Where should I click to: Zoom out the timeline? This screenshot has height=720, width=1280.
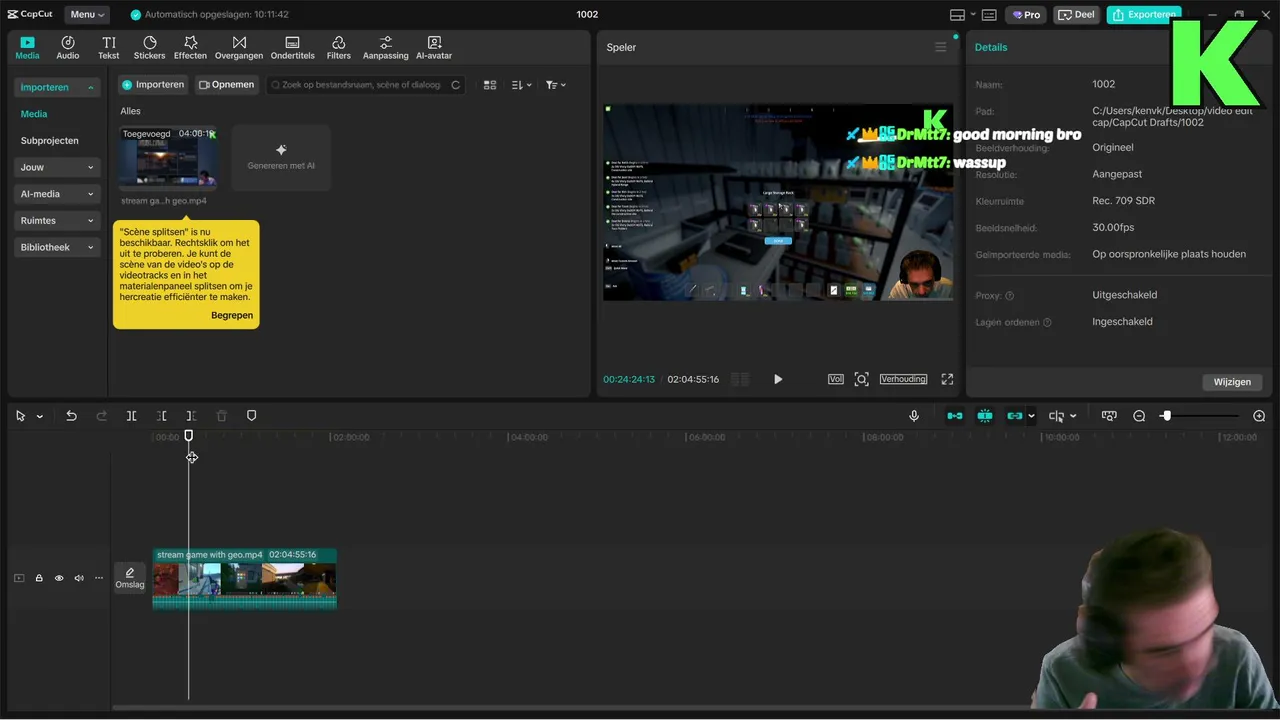click(1139, 416)
